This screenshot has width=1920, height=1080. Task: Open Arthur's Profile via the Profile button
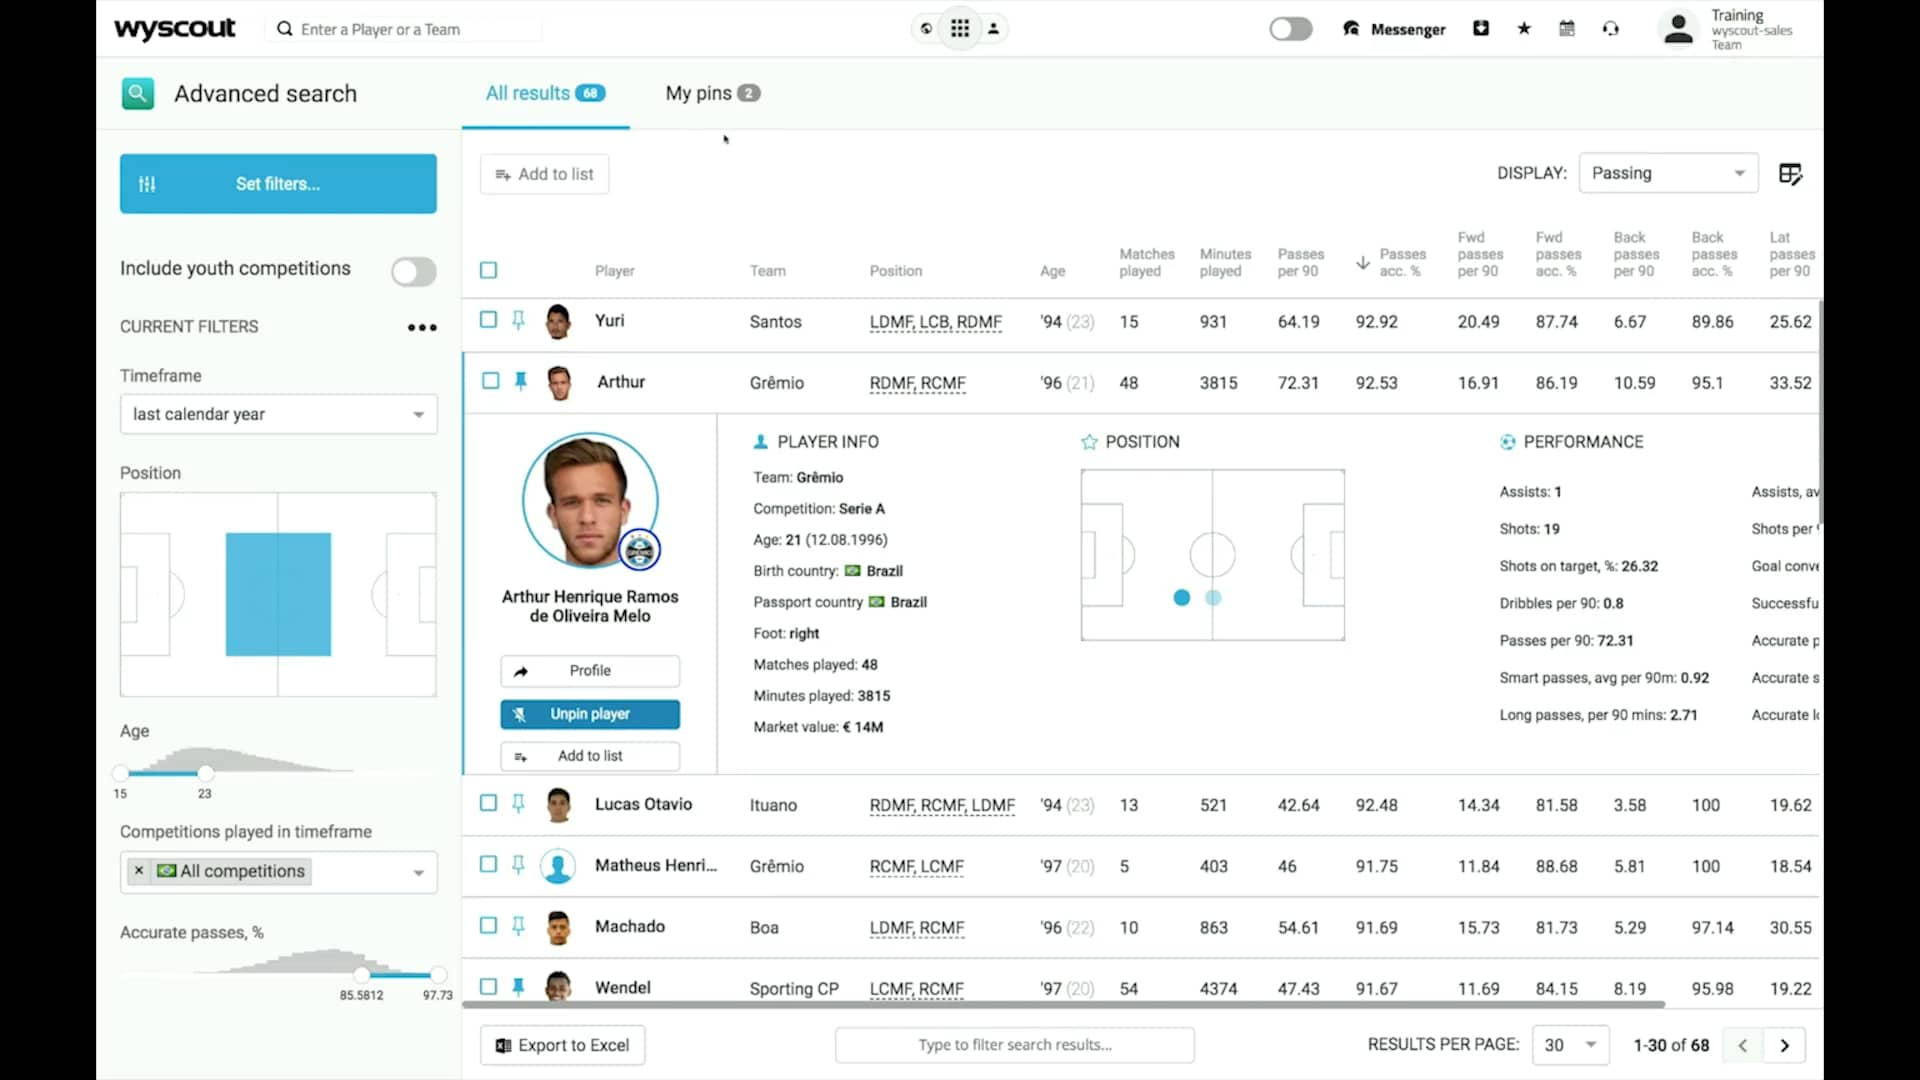[590, 670]
